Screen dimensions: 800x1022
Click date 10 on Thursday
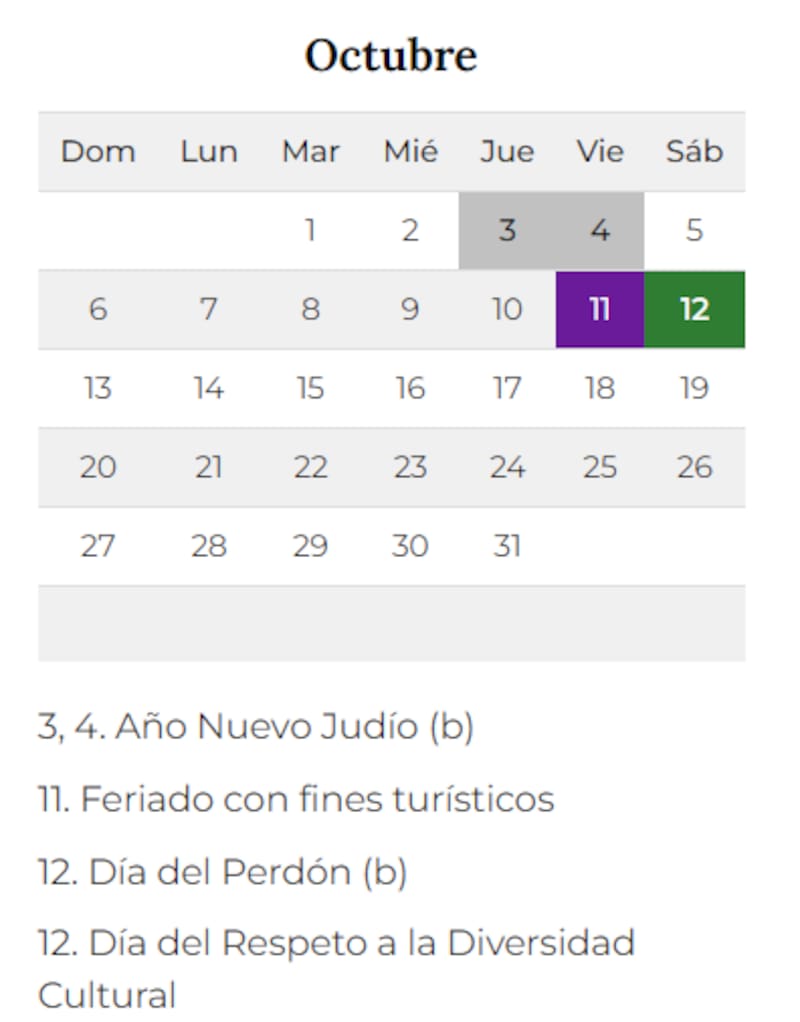[507, 309]
